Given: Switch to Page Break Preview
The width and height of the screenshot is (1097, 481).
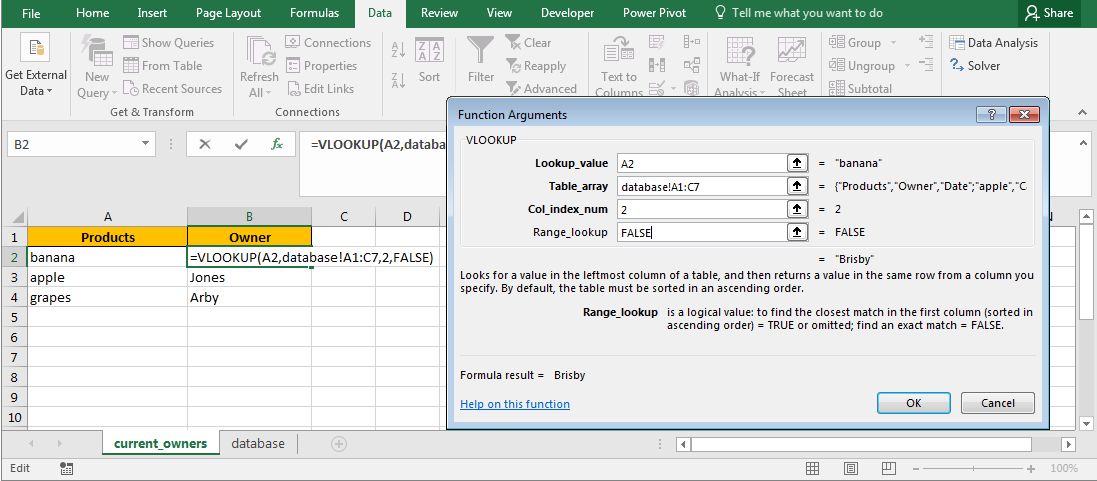Looking at the screenshot, I should click(x=889, y=468).
